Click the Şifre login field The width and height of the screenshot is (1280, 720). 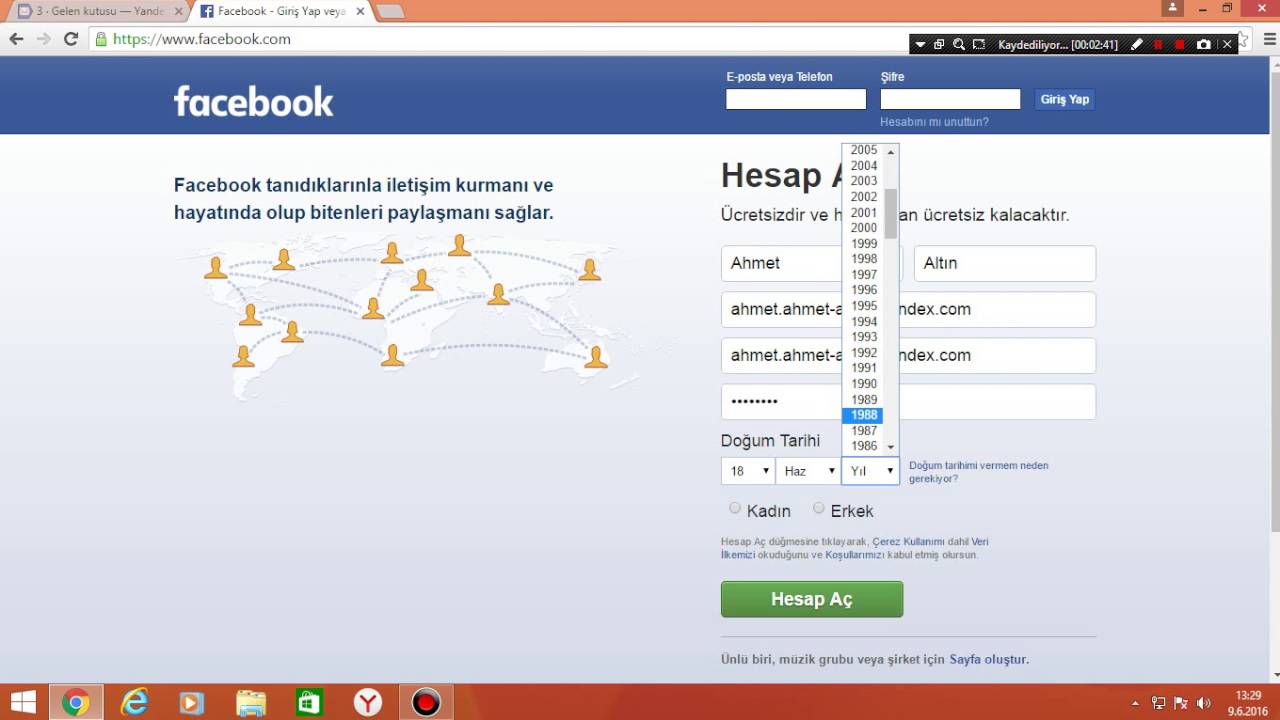[950, 99]
